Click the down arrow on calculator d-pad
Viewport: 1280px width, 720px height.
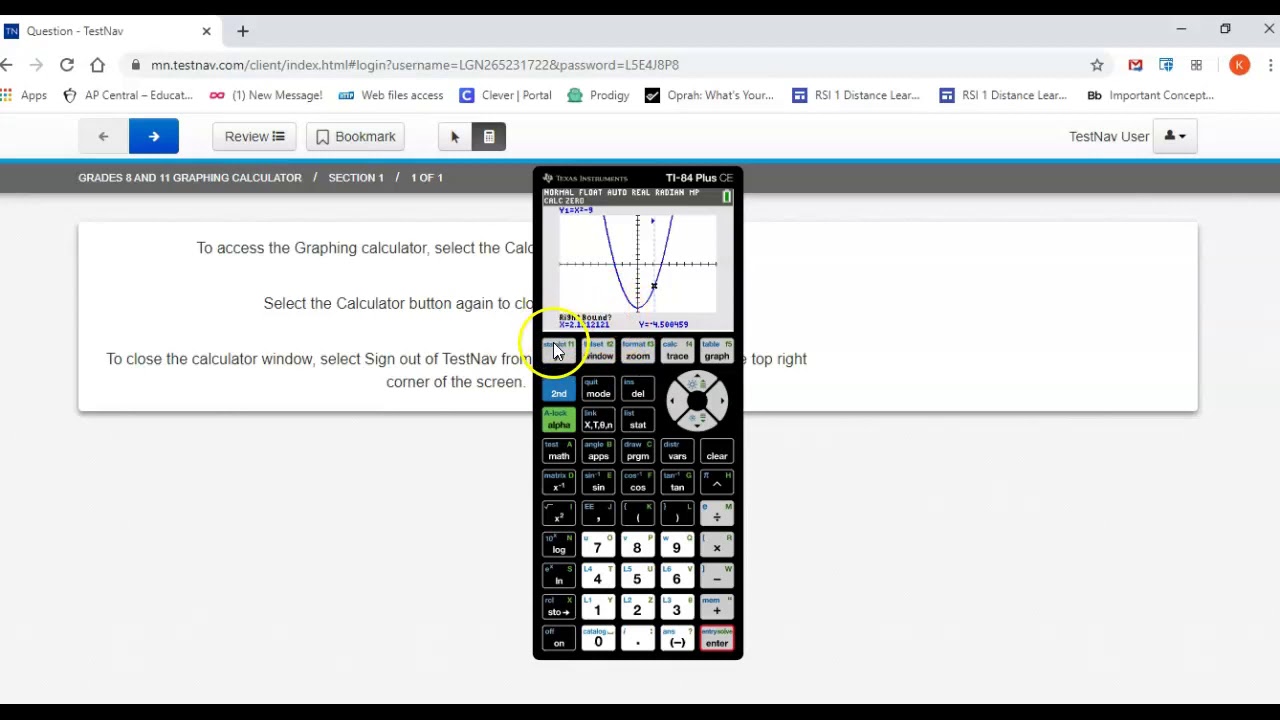(697, 421)
